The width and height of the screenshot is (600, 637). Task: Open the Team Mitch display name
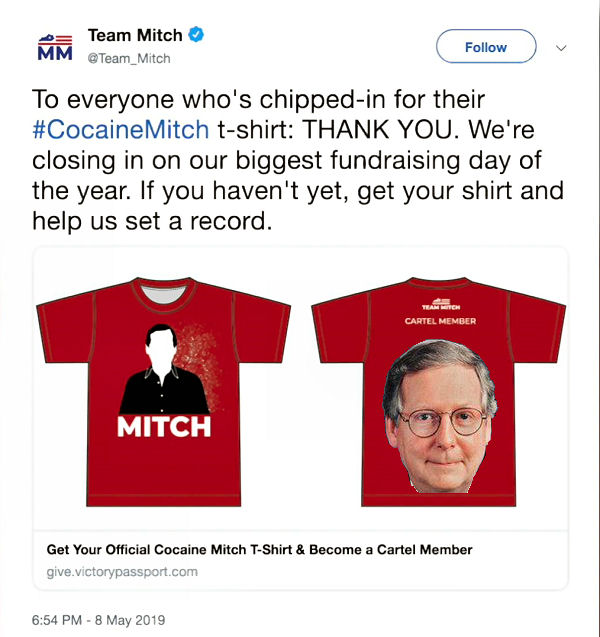(x=135, y=35)
